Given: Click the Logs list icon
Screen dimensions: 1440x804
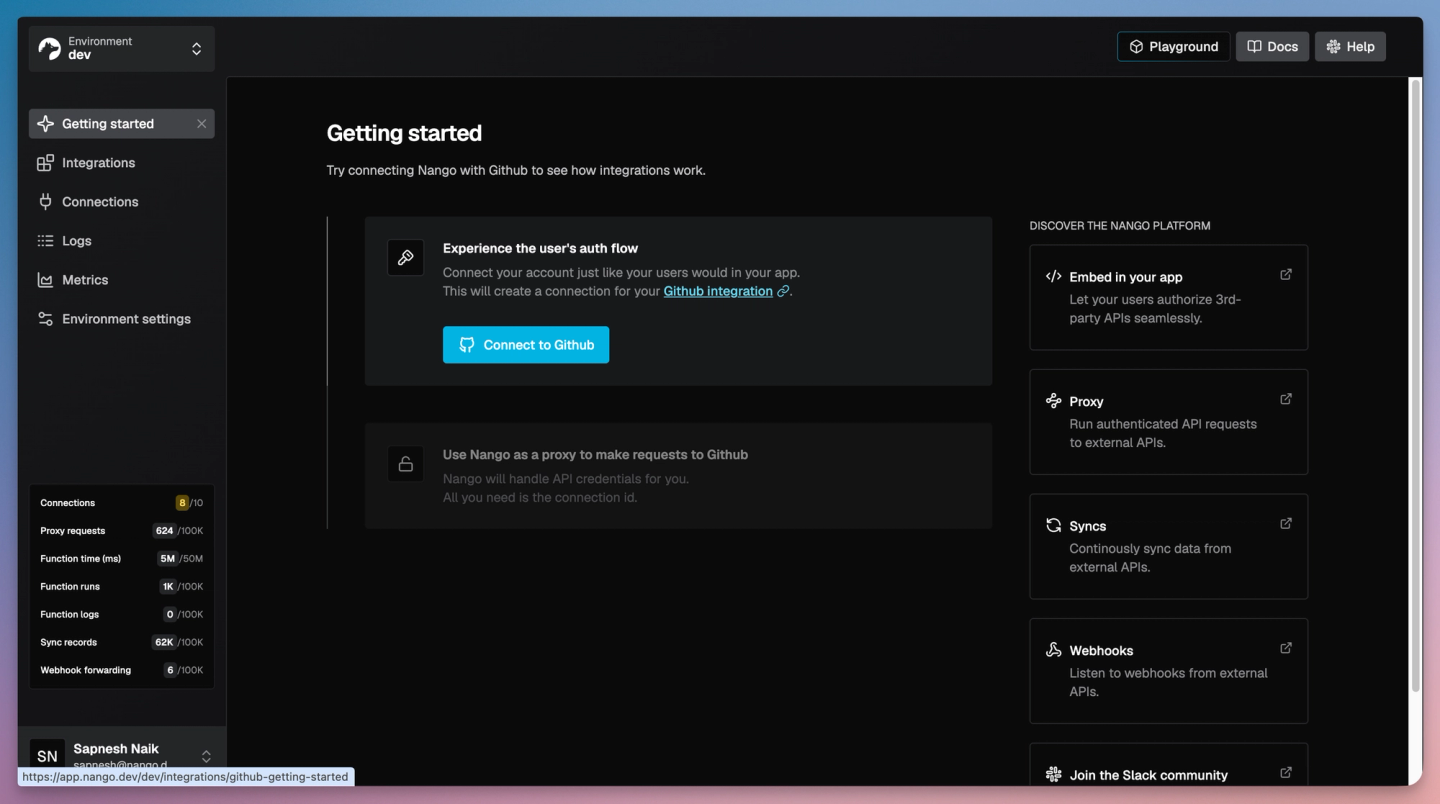Looking at the screenshot, I should point(45,241).
